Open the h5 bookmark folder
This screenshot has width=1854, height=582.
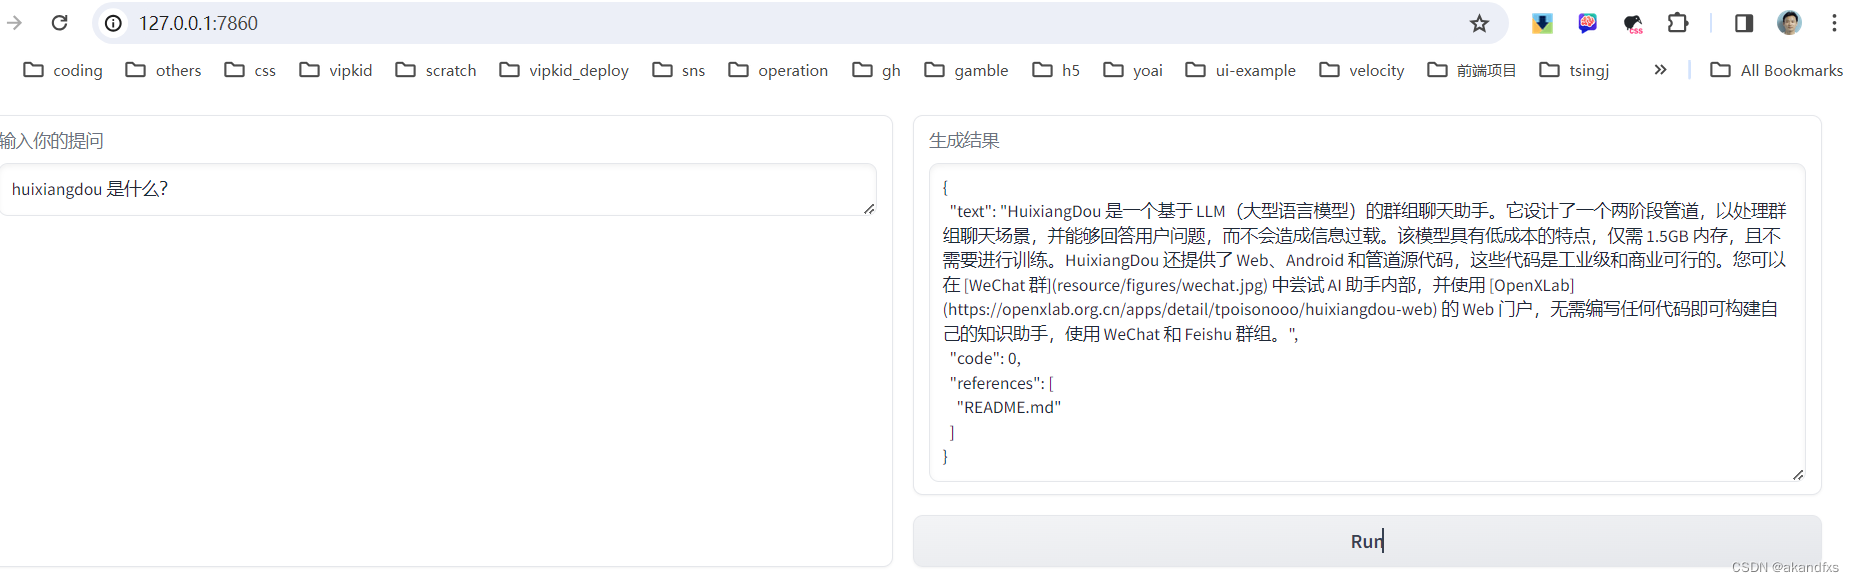pyautogui.click(x=1056, y=70)
